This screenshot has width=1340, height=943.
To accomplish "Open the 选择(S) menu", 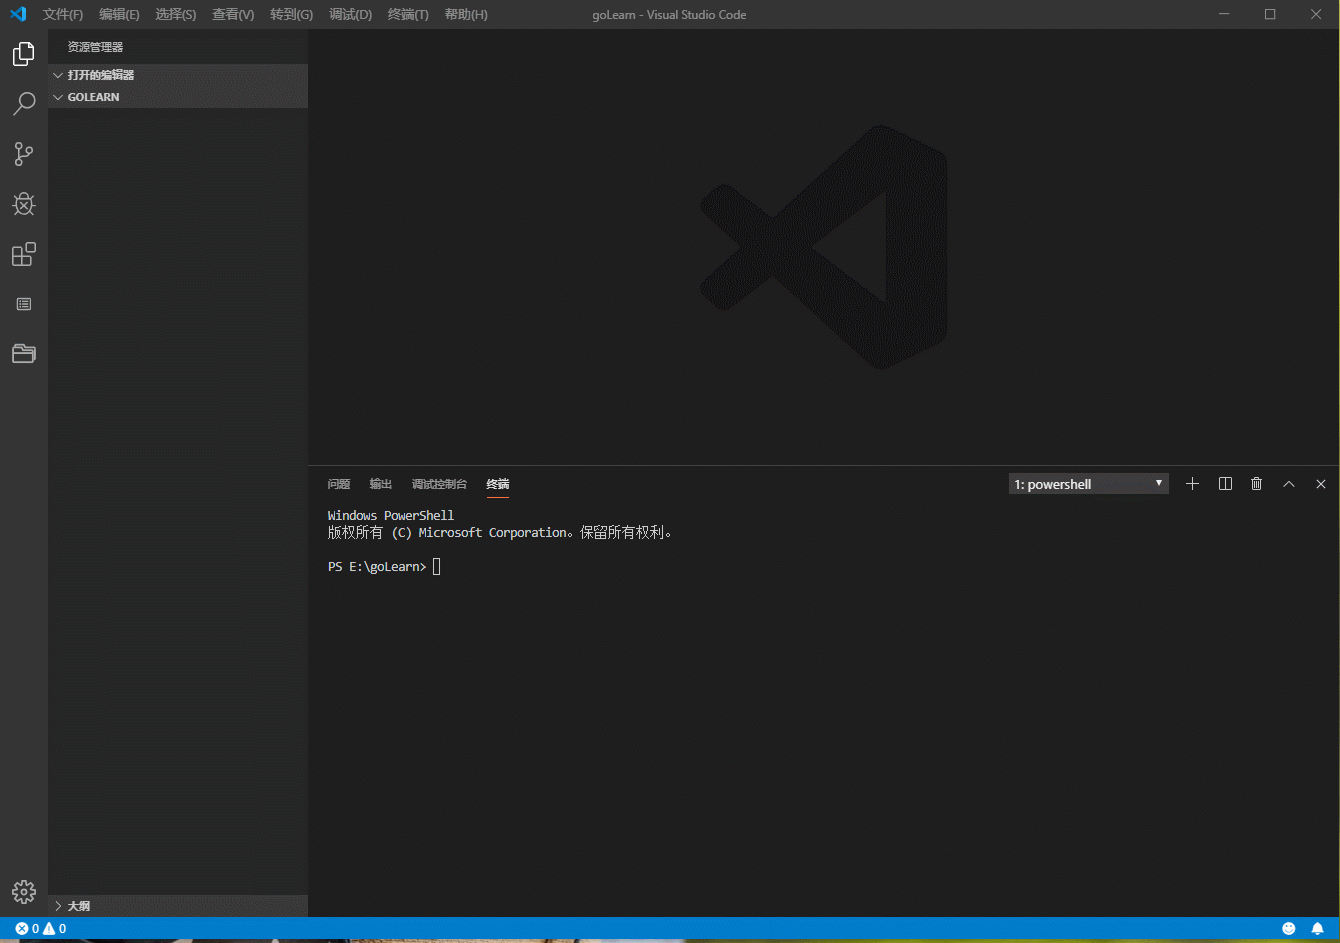I will click(176, 15).
